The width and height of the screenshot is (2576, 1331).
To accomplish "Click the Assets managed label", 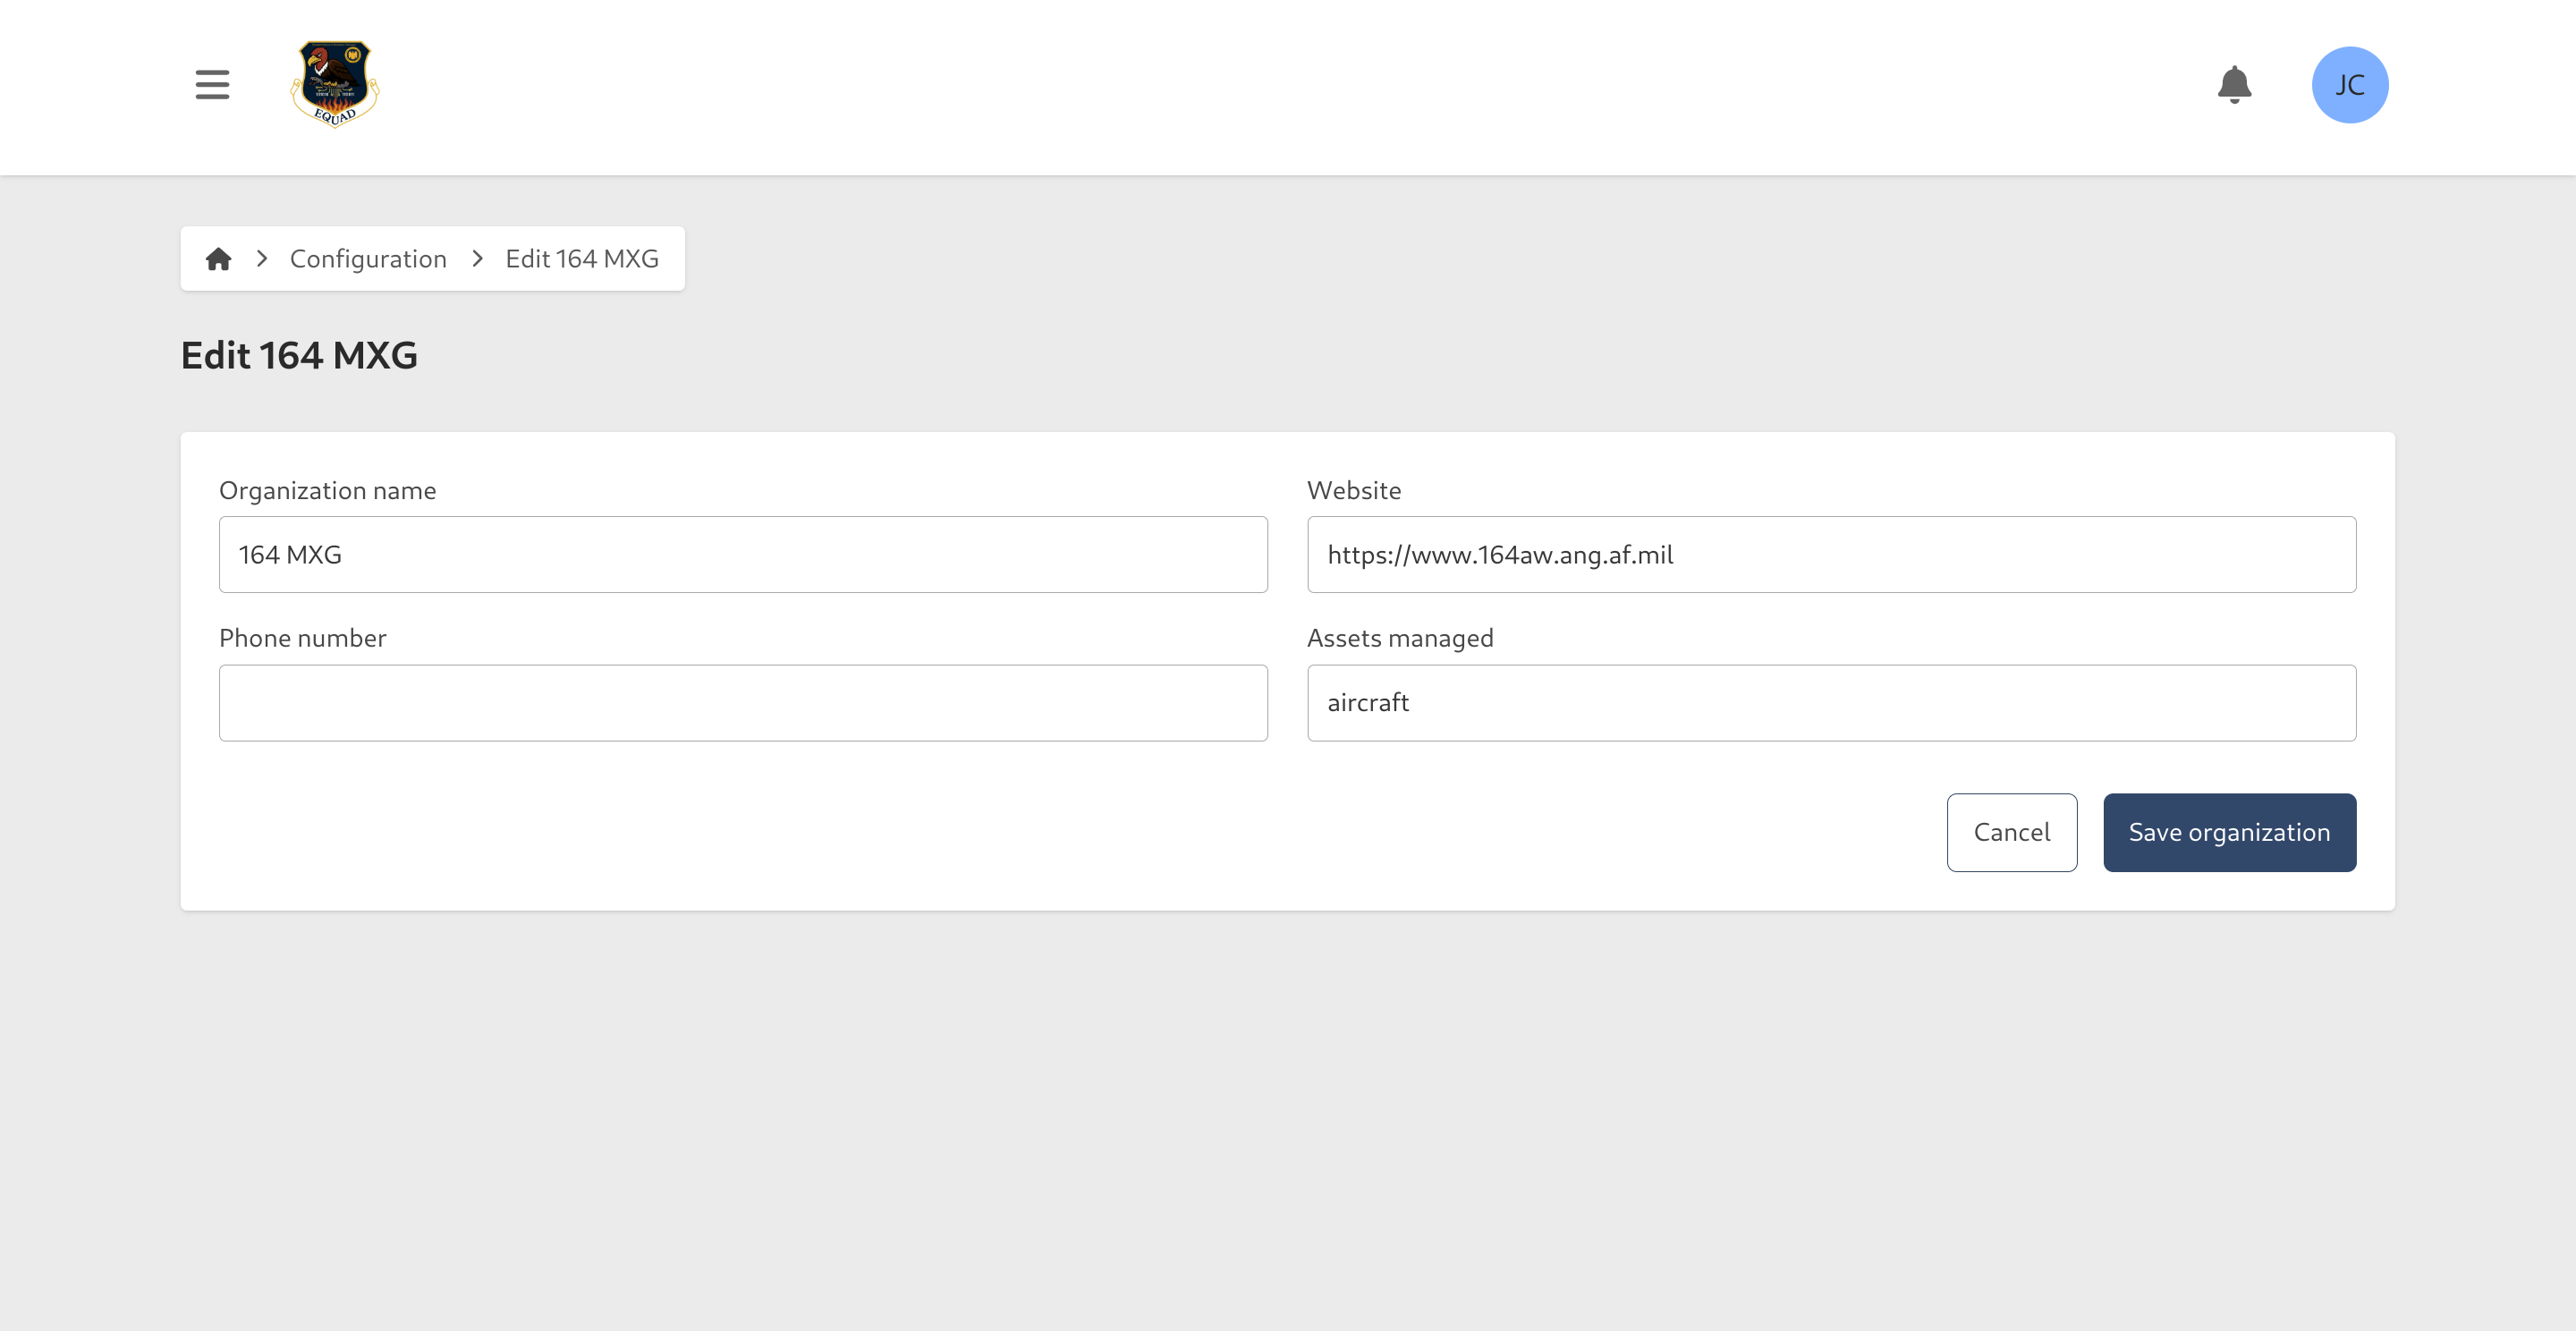I will (1400, 637).
